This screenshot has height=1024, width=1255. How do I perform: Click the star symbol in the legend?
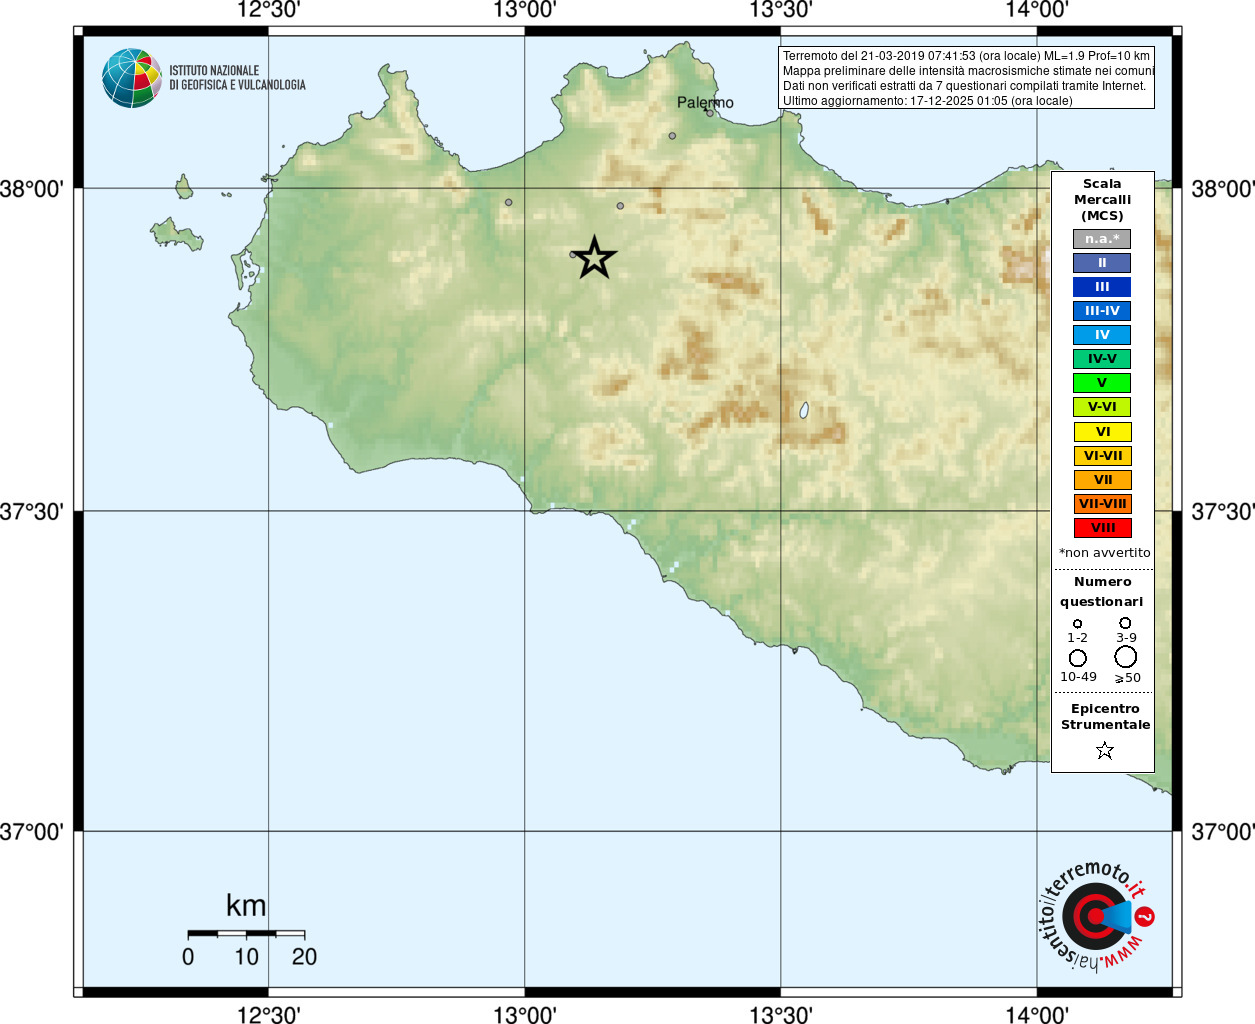1105,750
